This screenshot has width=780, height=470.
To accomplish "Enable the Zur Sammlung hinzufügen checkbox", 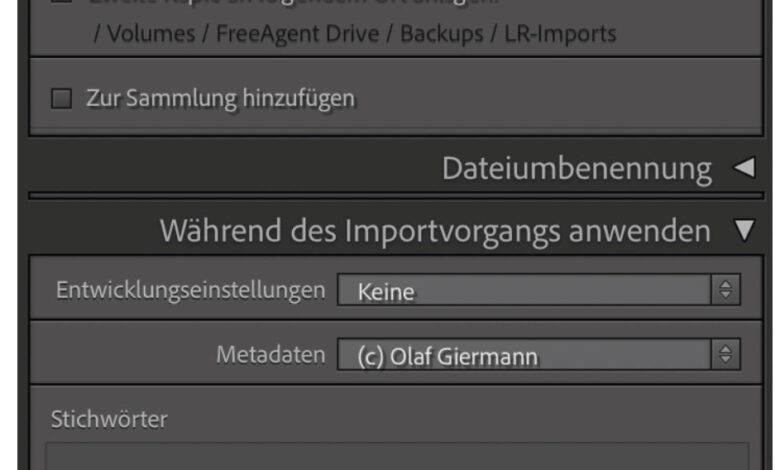I will click(x=61, y=98).
